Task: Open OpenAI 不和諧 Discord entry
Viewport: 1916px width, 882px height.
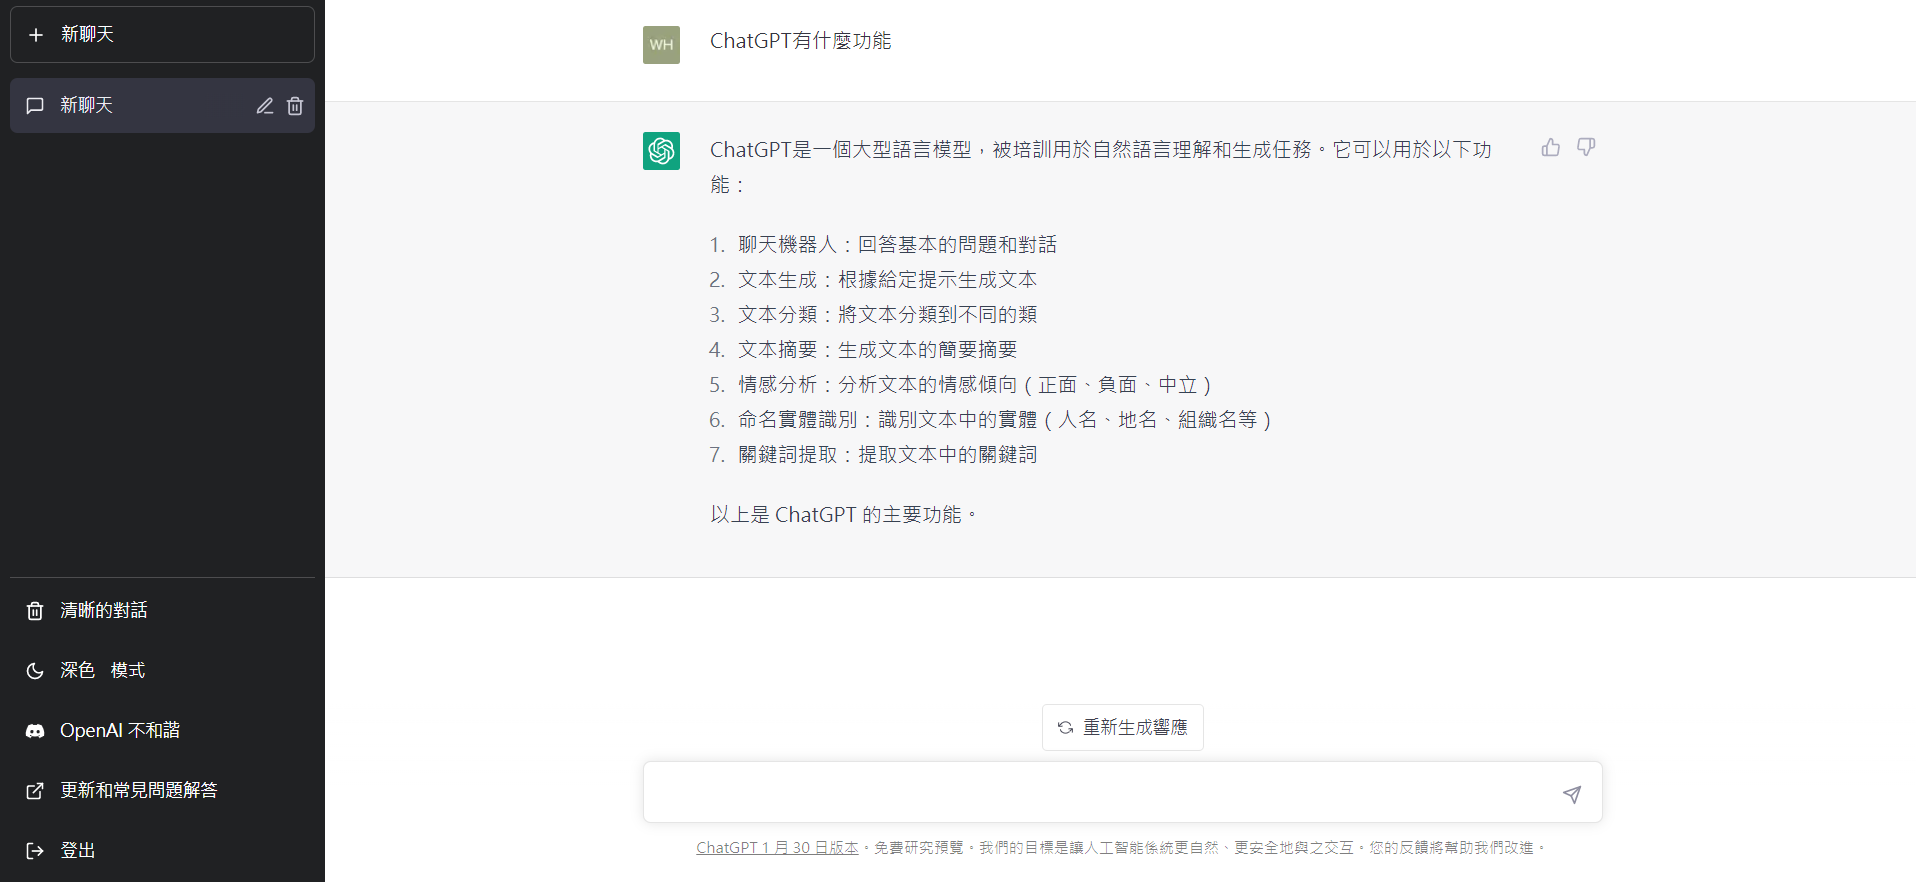Action: [x=162, y=730]
